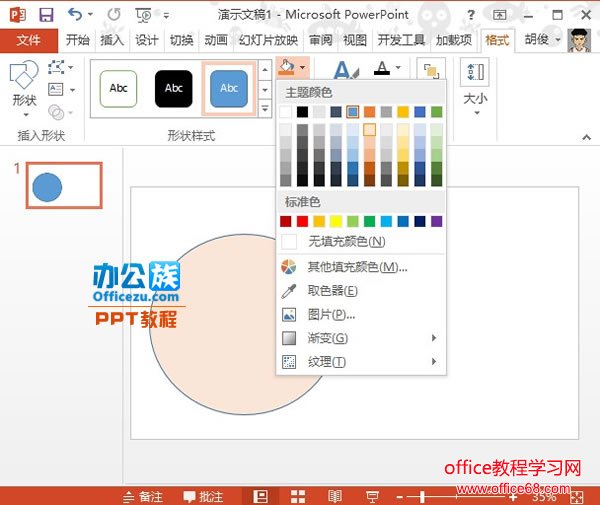600x505 pixels.
Task: Open the PowerPoint help question mark
Action: 471,15
